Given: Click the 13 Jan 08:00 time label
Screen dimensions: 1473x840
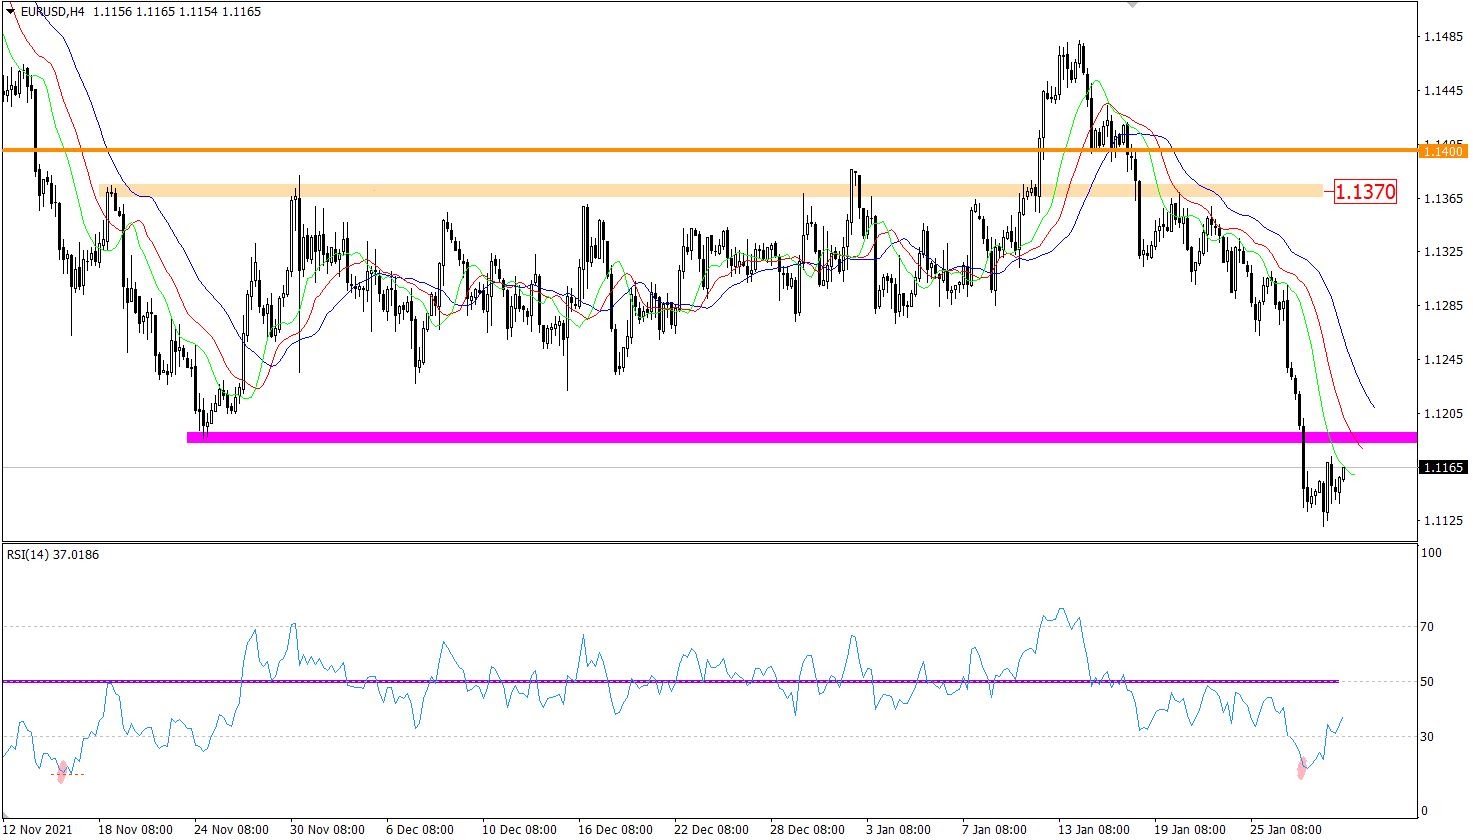Looking at the screenshot, I should (x=1094, y=830).
